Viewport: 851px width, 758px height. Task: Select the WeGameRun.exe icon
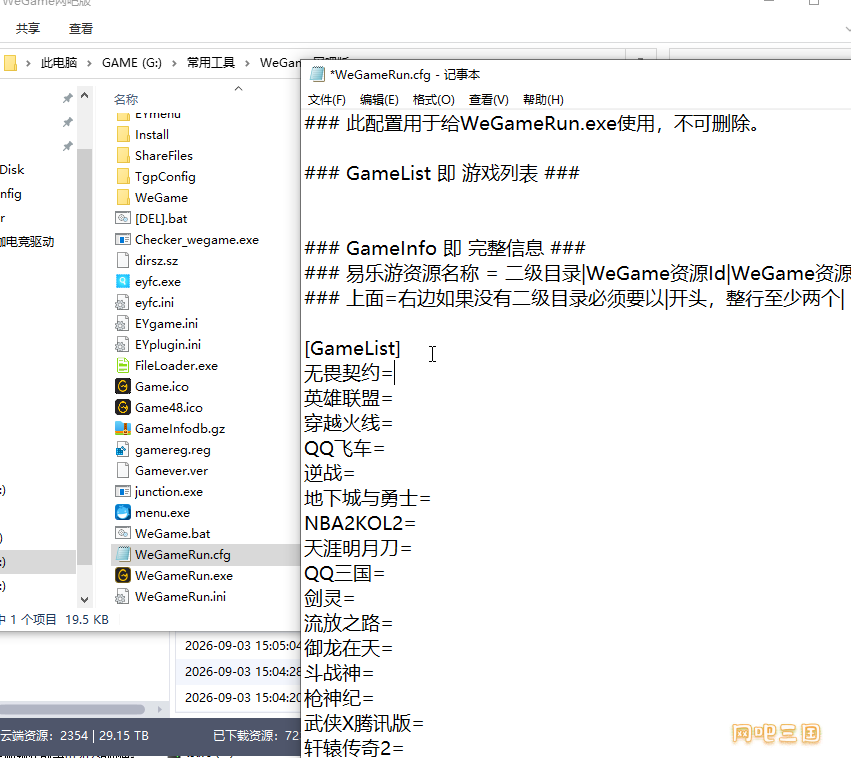[123, 576]
